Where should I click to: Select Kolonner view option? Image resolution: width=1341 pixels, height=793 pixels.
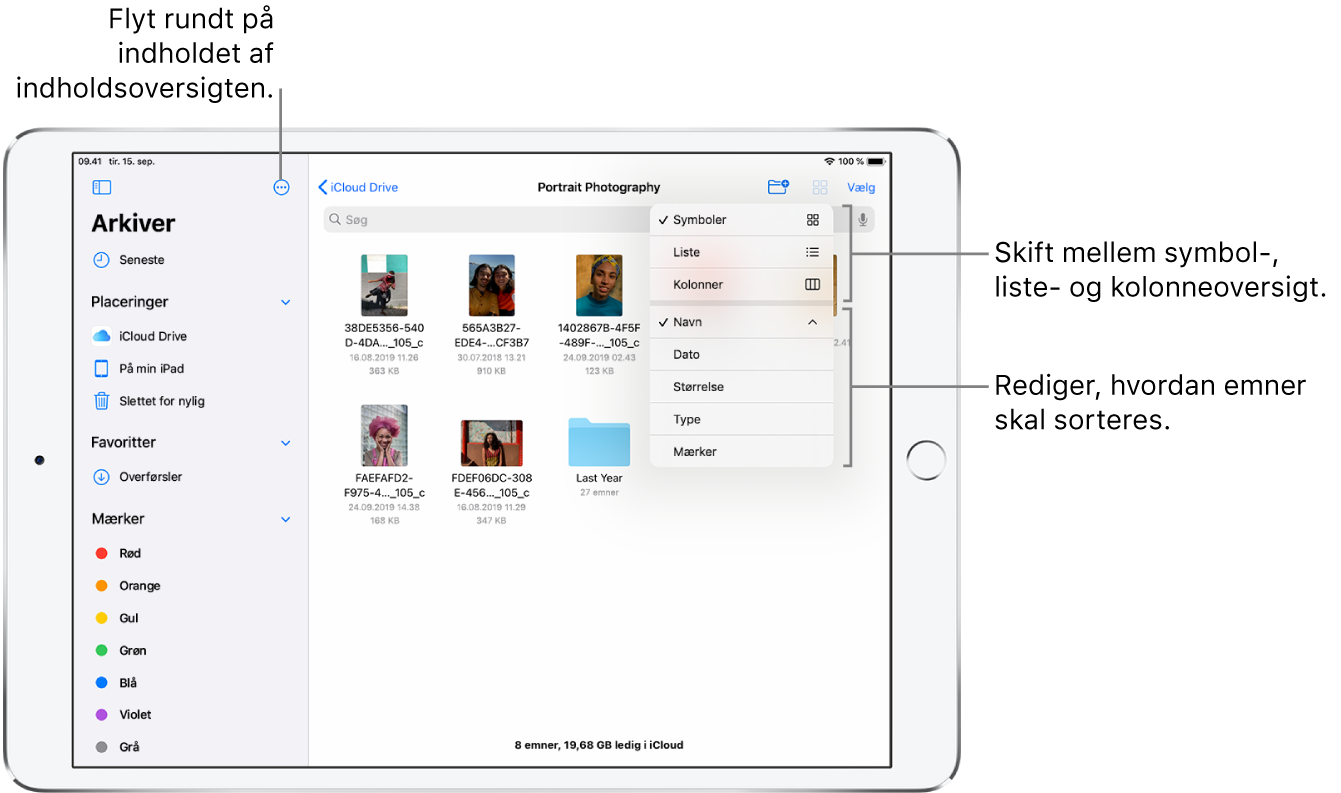coord(741,285)
